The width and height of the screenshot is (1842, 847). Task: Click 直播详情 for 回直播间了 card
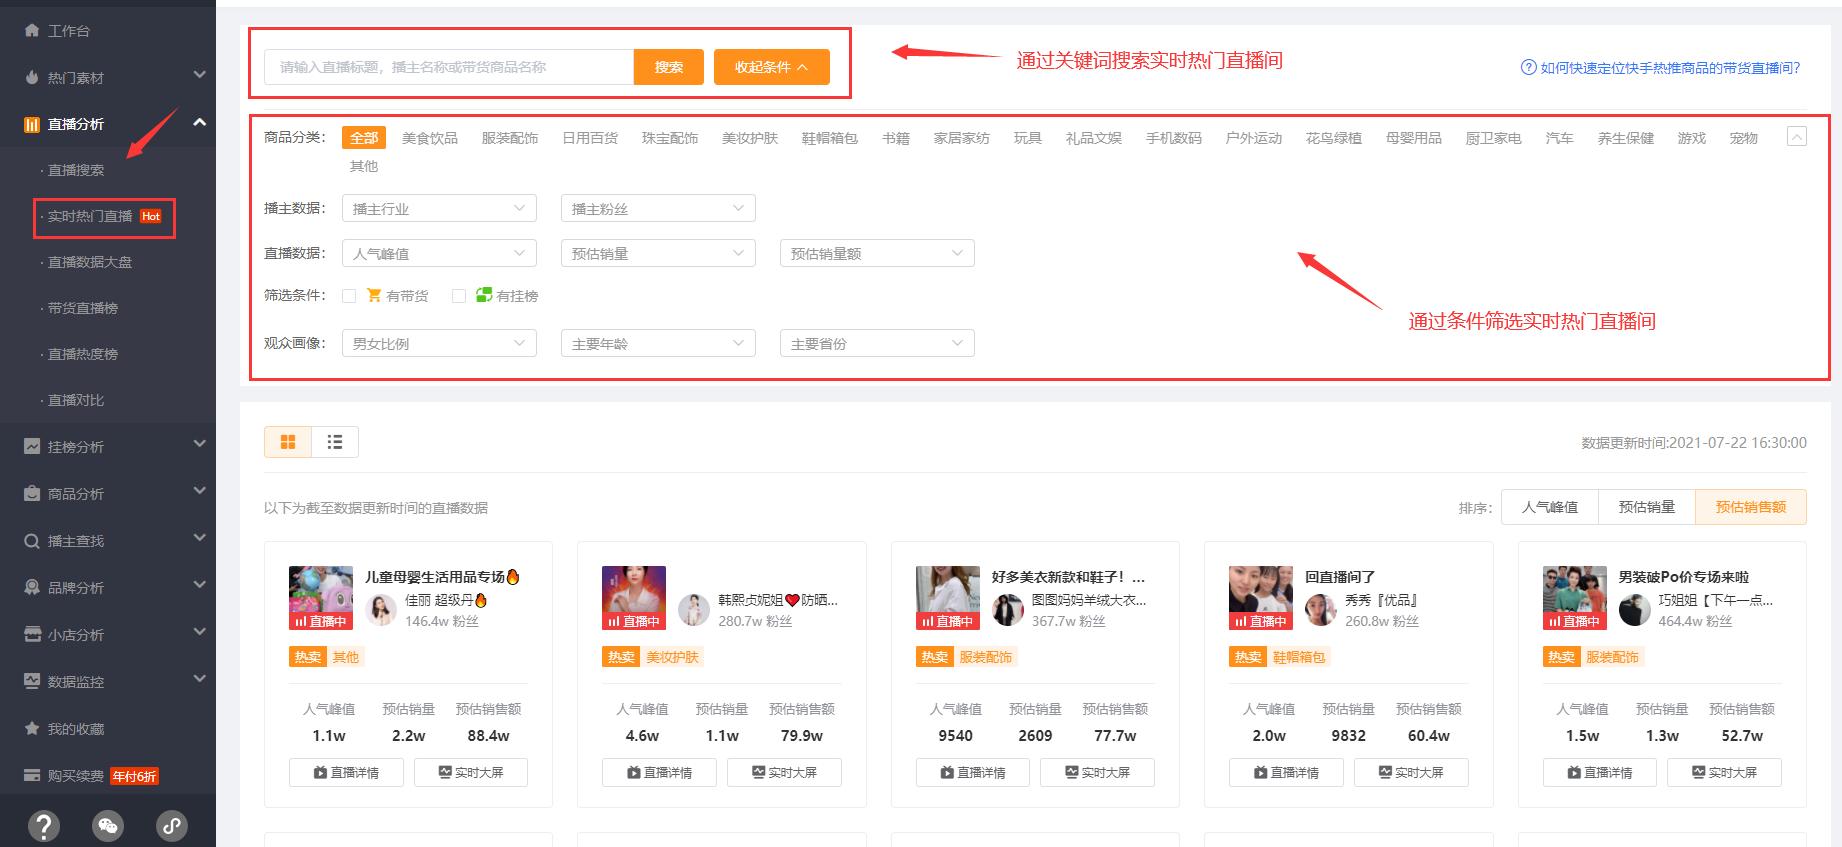coord(1286,772)
